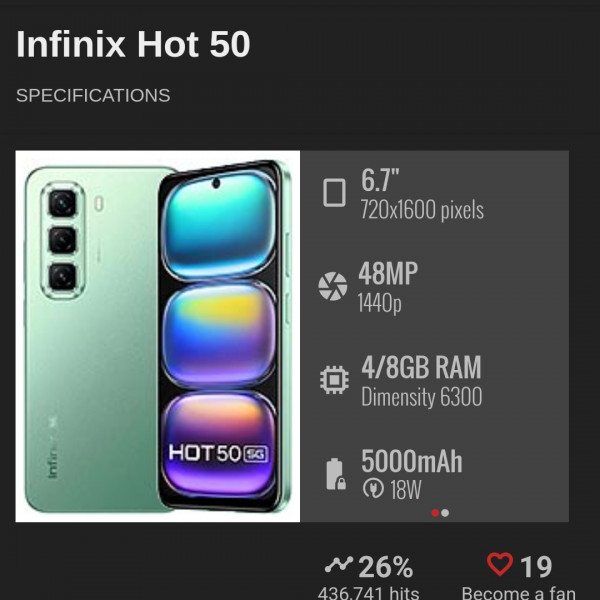Click the chipset processor icon
Viewport: 600px width, 600px height.
[x=334, y=380]
